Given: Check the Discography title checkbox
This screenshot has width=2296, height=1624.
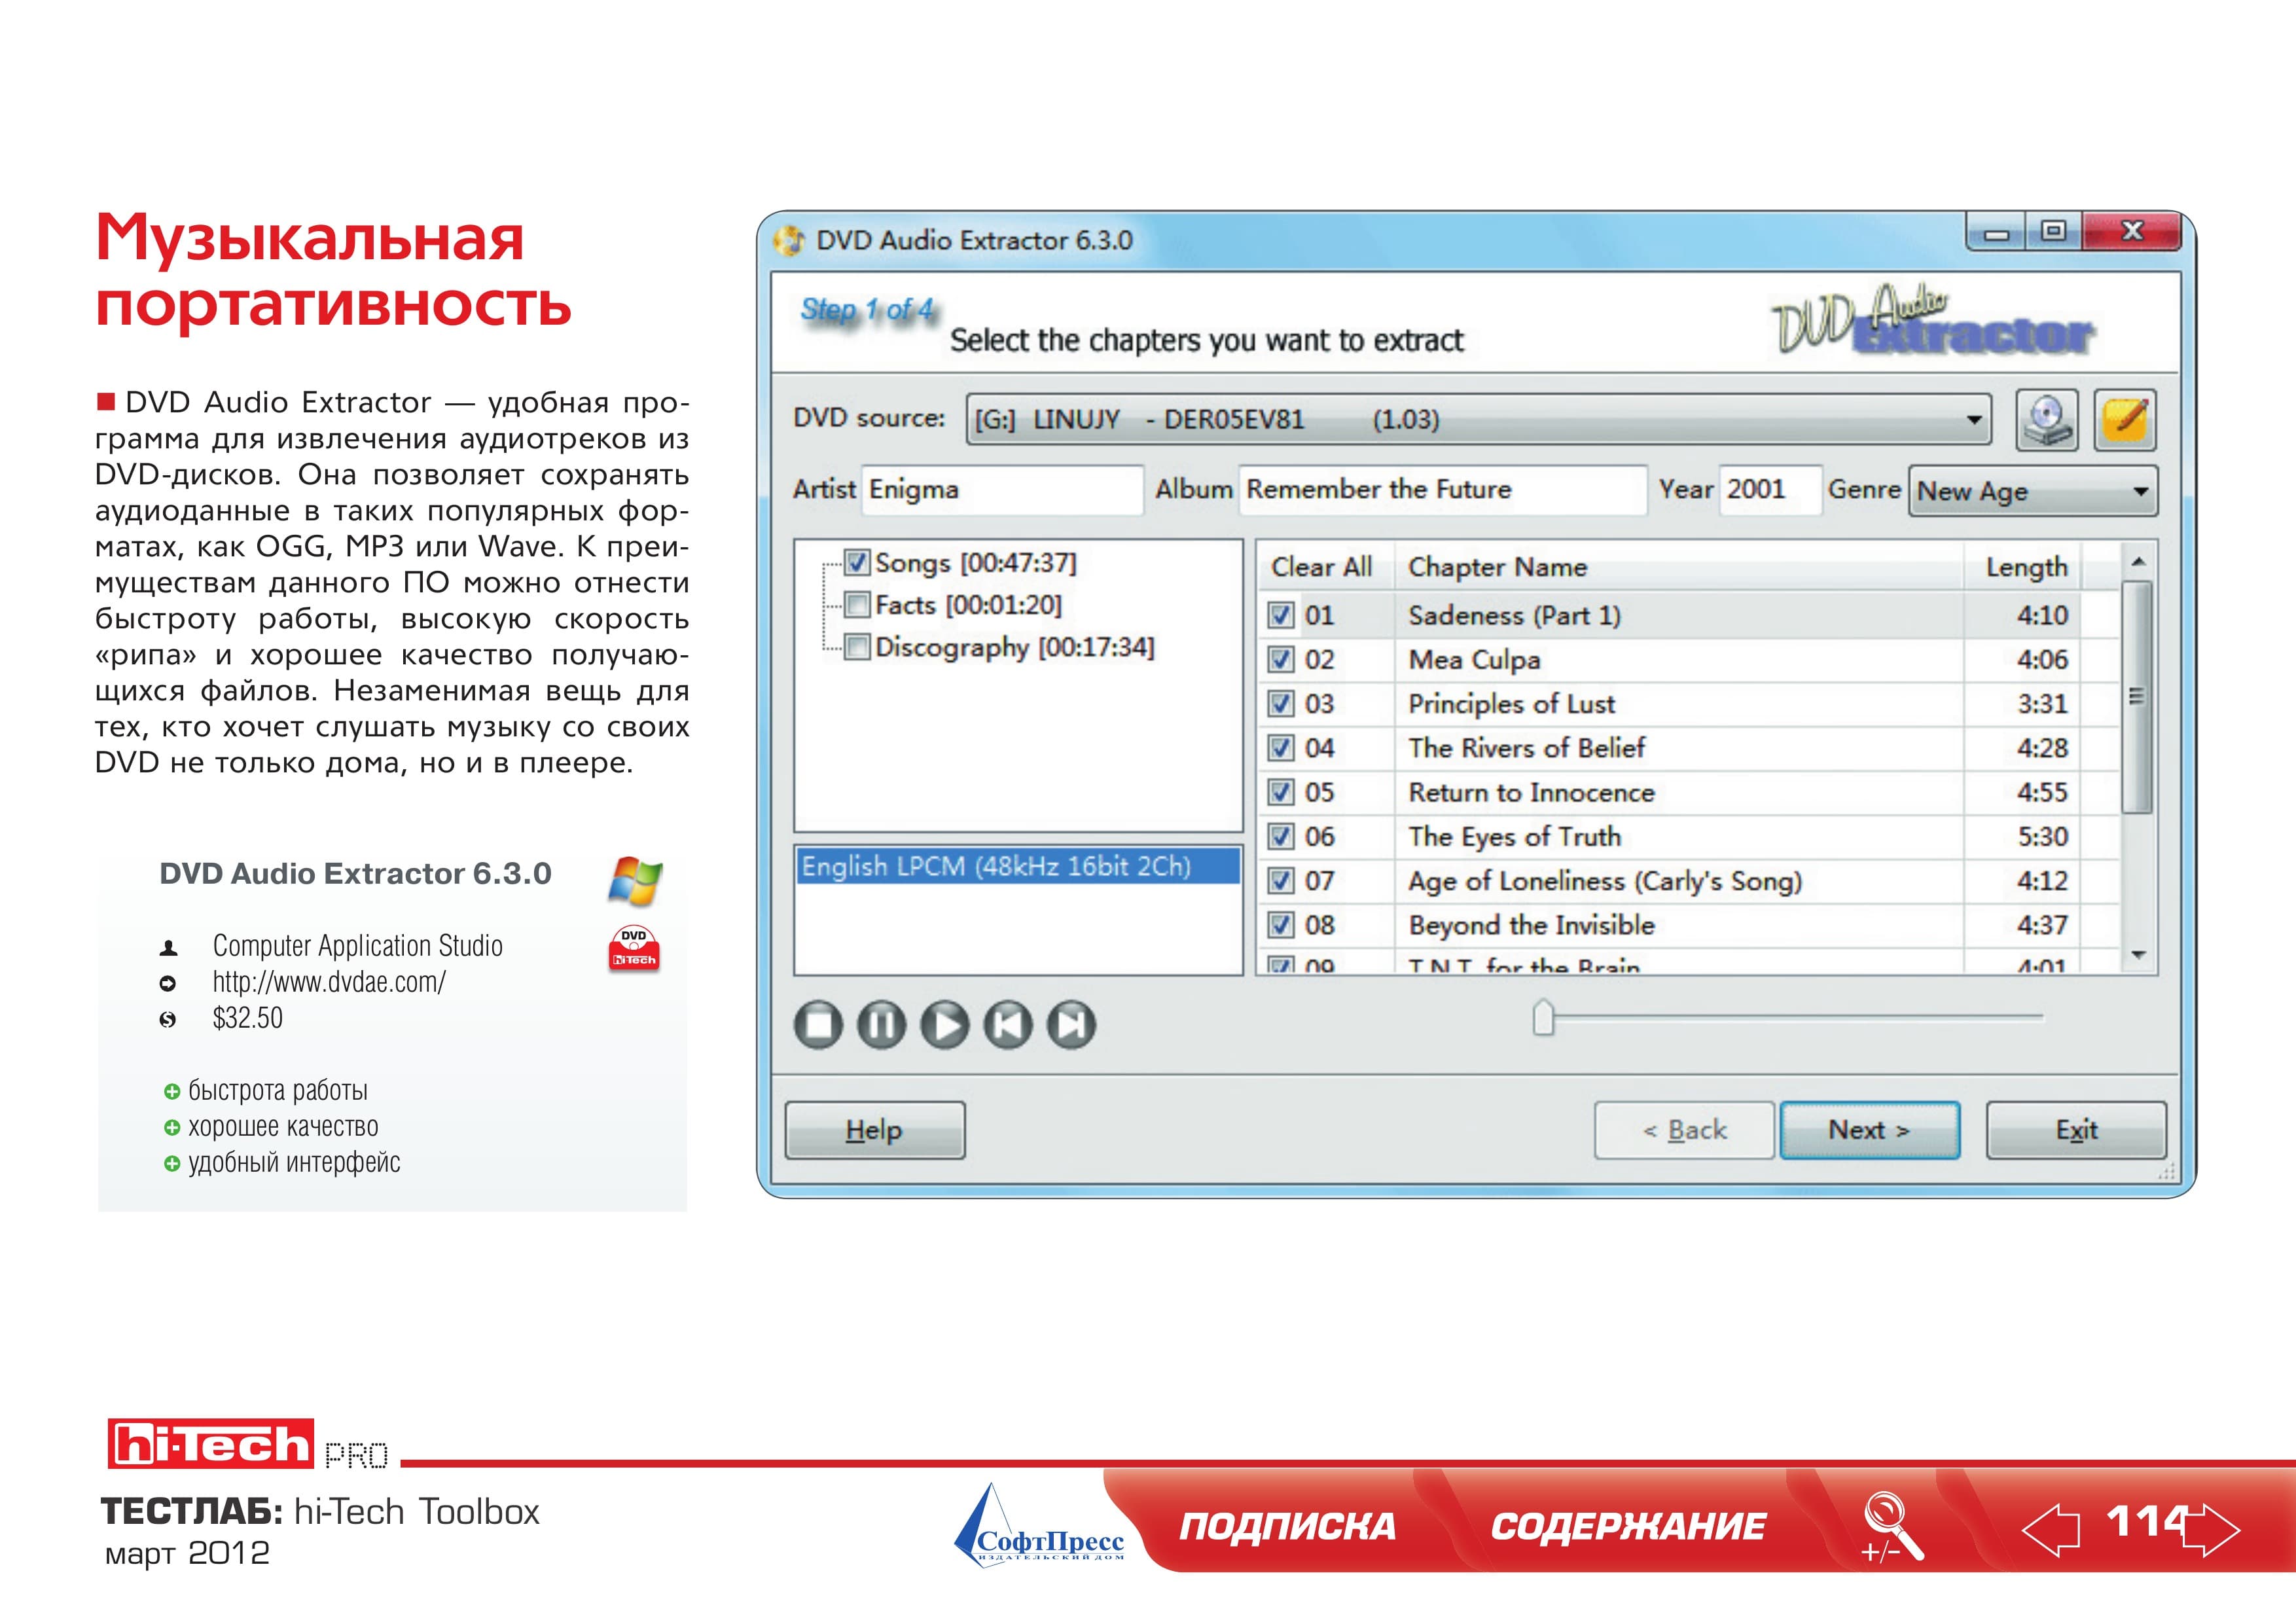Looking at the screenshot, I should [x=857, y=647].
